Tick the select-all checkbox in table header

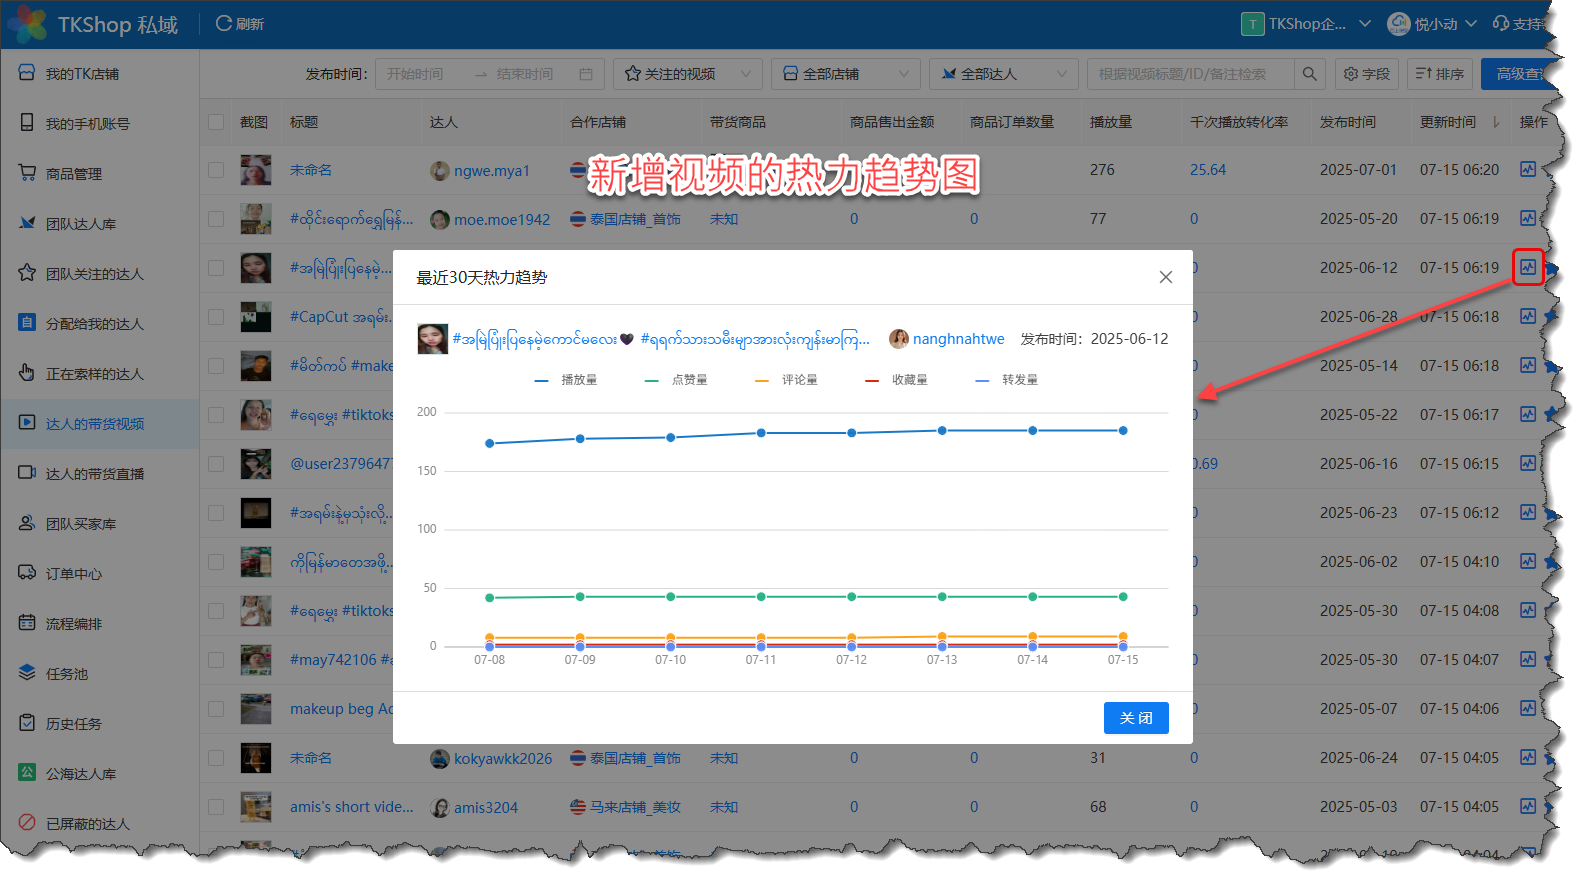click(216, 122)
